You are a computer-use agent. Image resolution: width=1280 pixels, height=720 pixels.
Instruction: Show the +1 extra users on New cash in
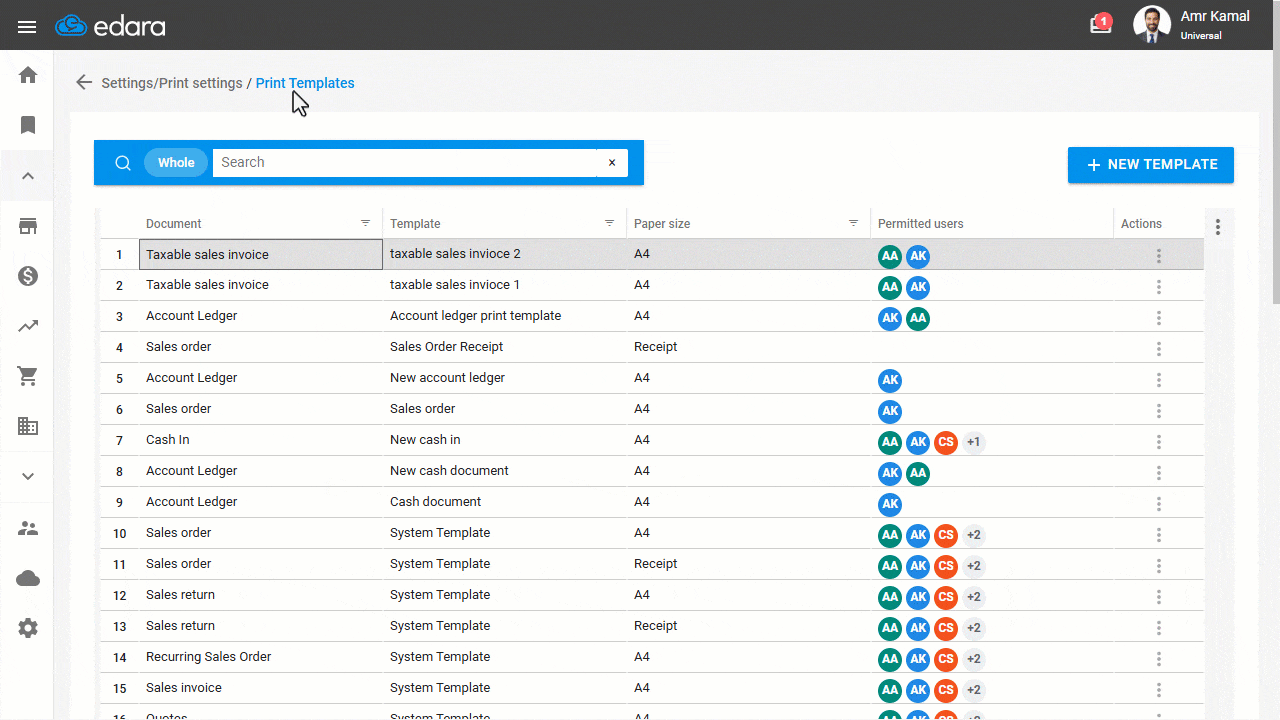pyautogui.click(x=974, y=442)
